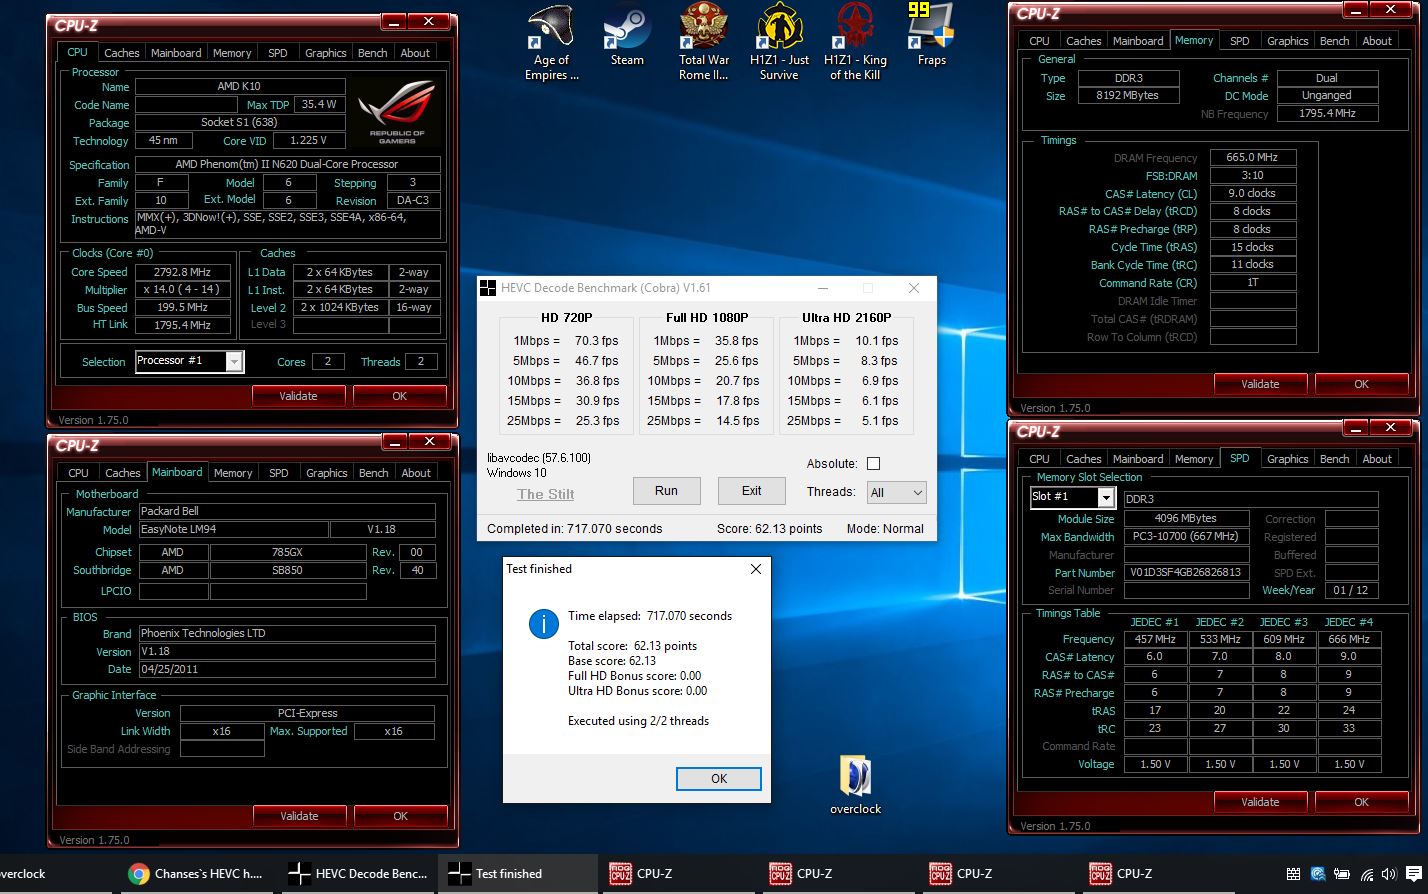Click the Max Bandwidth PC3-10700 value

pos(1187,537)
